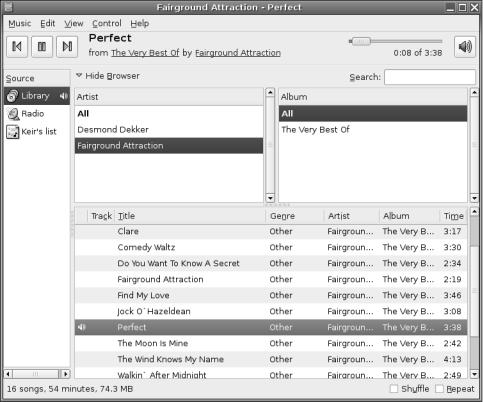This screenshot has height=402, width=483.
Task: Click the speaker indicator beside Library
Action: click(x=63, y=96)
